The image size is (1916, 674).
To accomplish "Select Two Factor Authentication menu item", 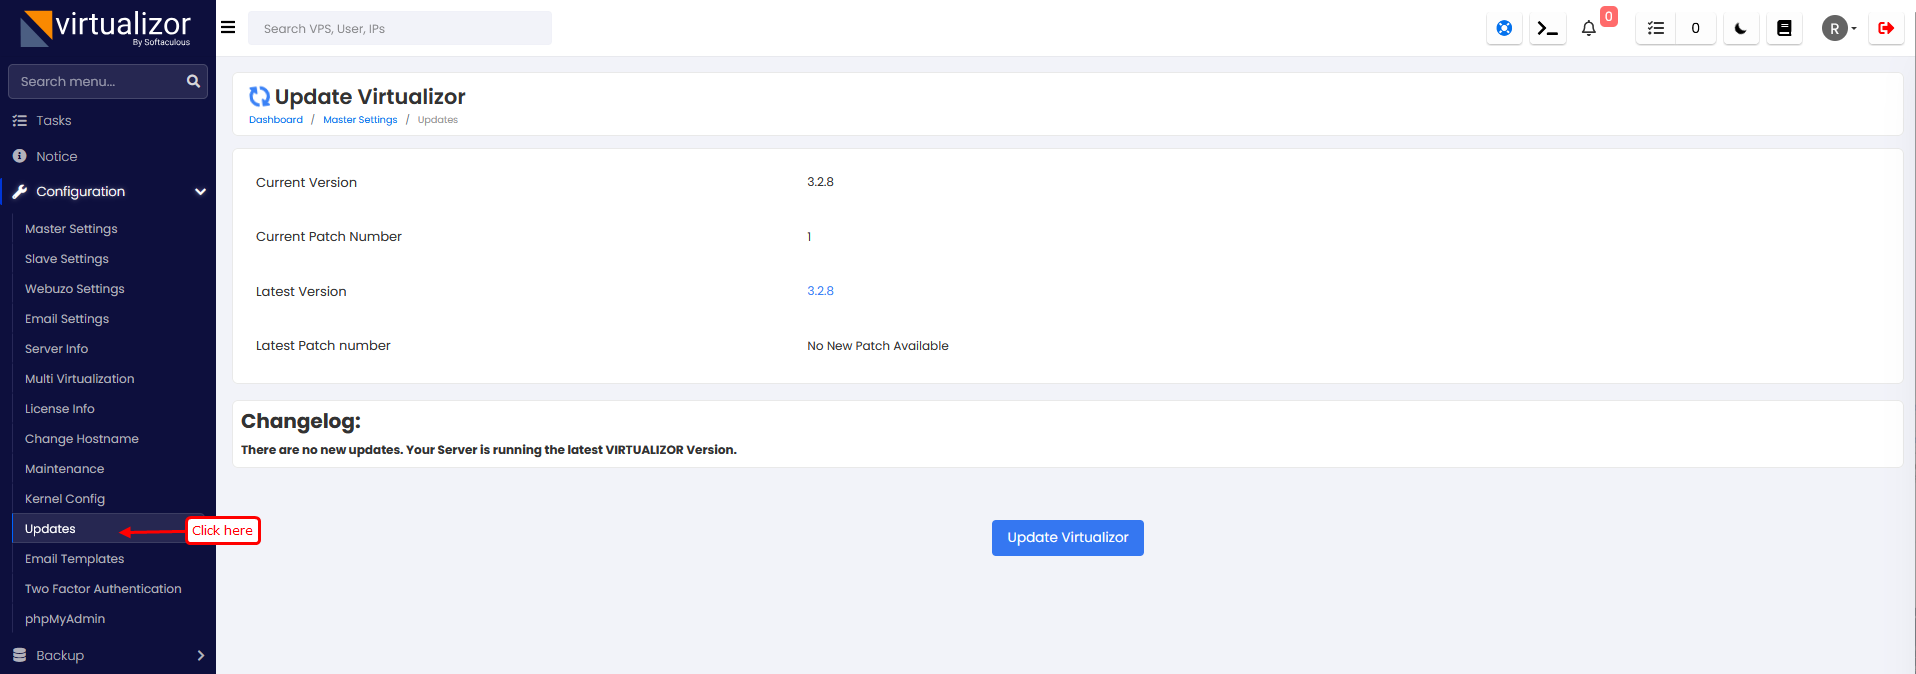I will (x=103, y=589).
